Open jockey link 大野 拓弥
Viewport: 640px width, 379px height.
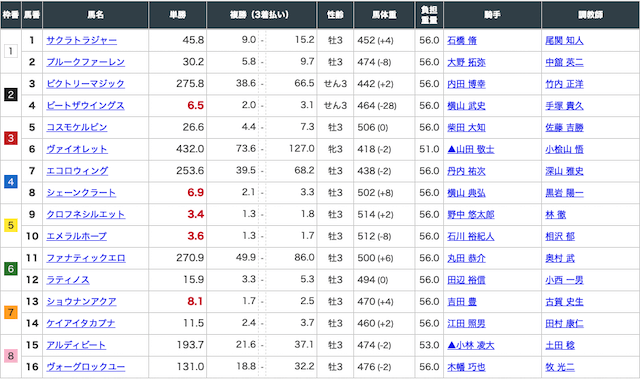tap(466, 62)
